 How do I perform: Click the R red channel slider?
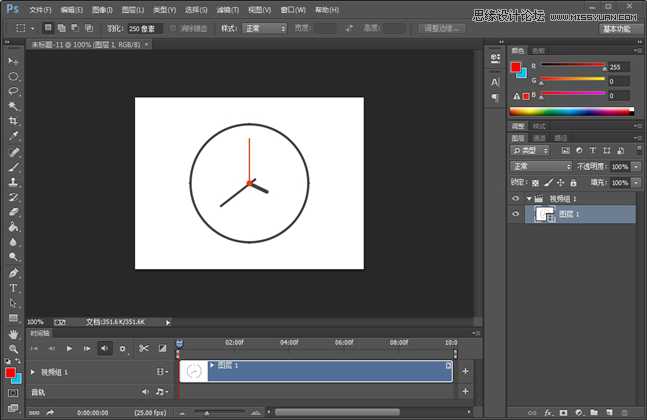coord(573,65)
